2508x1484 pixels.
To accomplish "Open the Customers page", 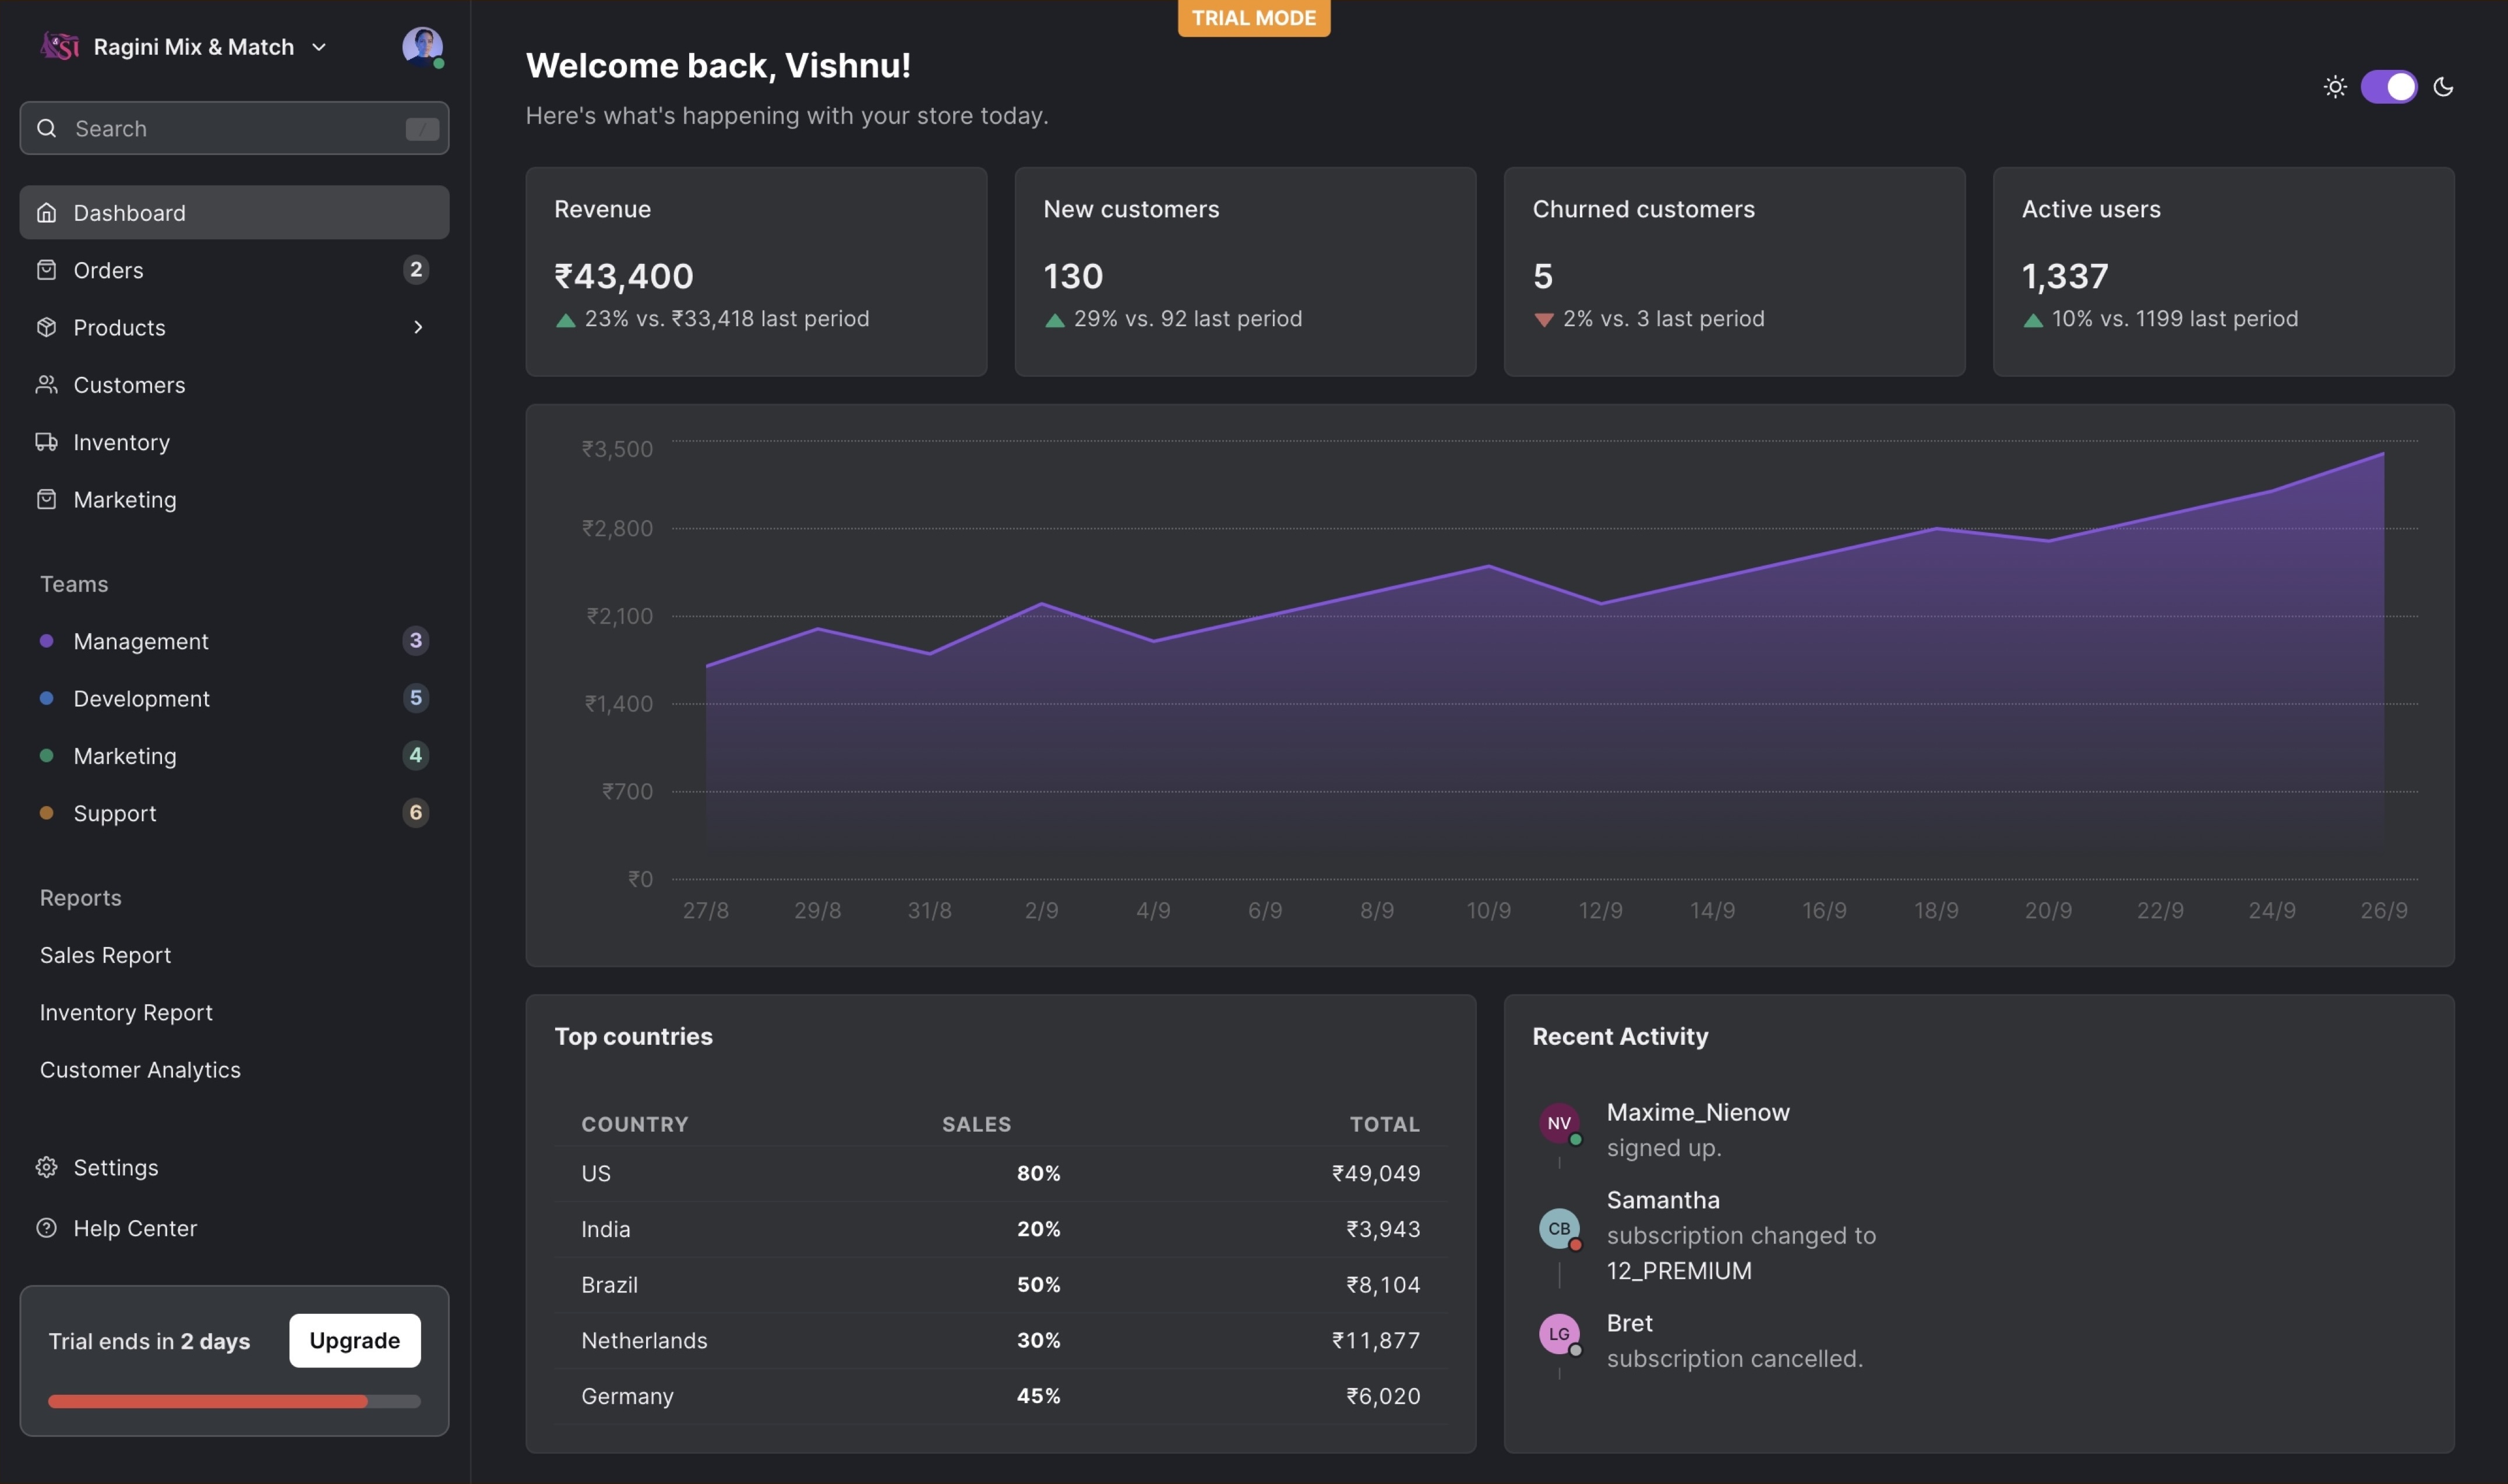I will point(234,385).
